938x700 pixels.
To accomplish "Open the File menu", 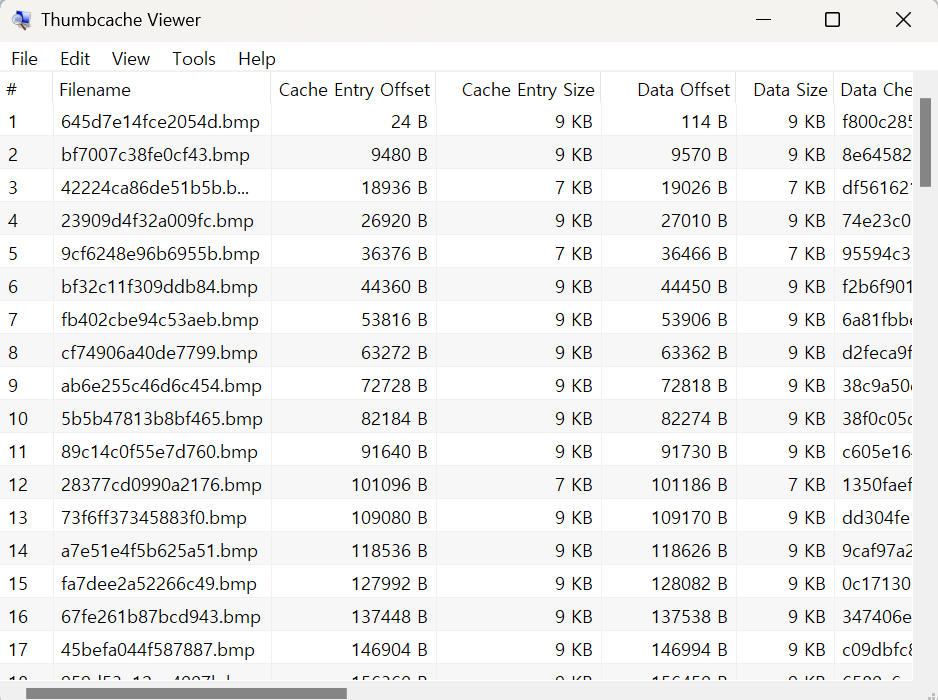I will coord(24,58).
